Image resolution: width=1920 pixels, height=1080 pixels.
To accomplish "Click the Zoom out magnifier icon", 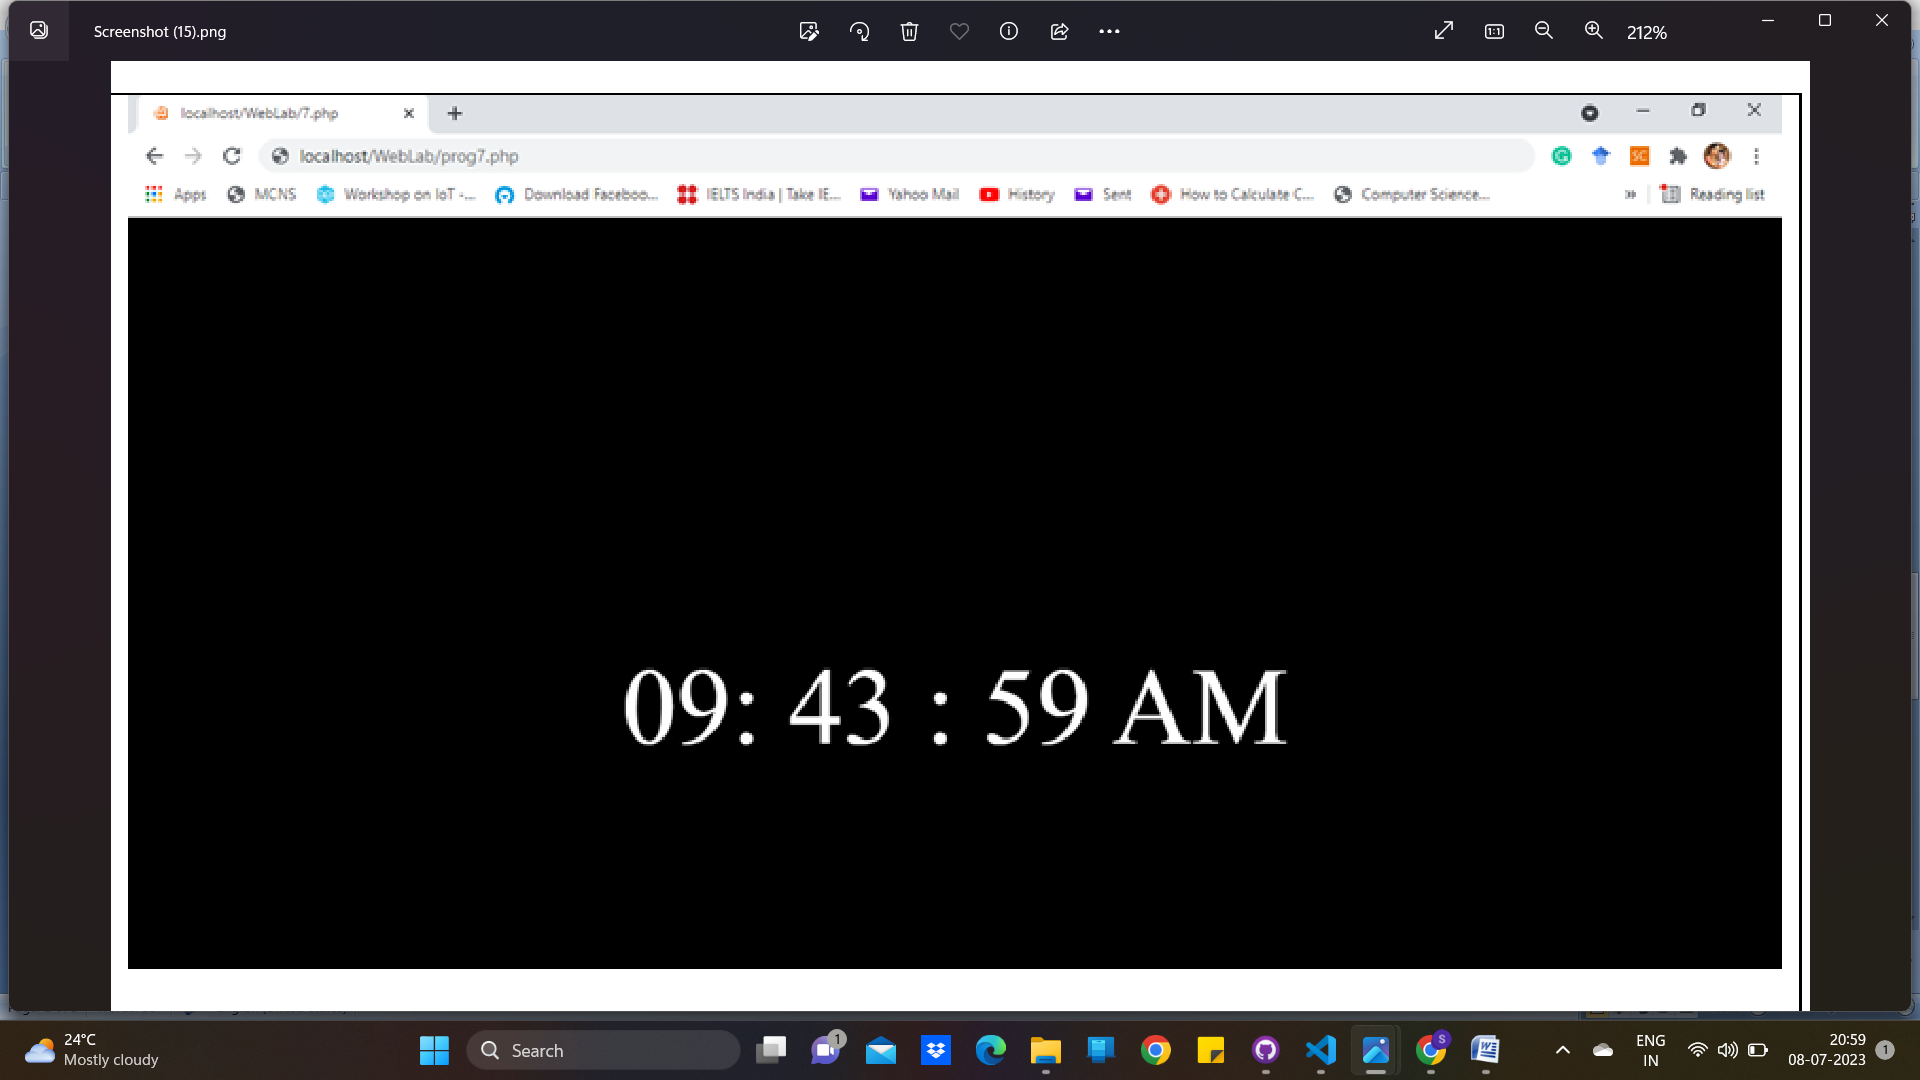I will click(x=1543, y=31).
